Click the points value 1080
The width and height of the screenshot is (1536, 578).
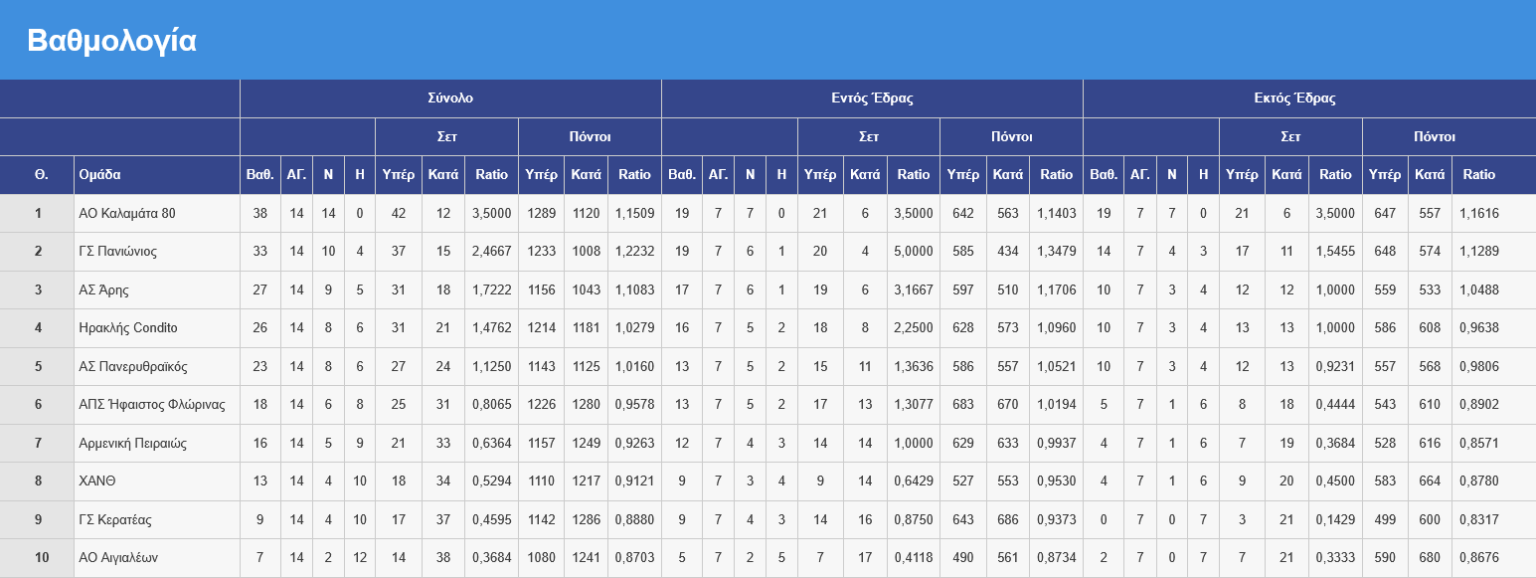[x=541, y=558]
